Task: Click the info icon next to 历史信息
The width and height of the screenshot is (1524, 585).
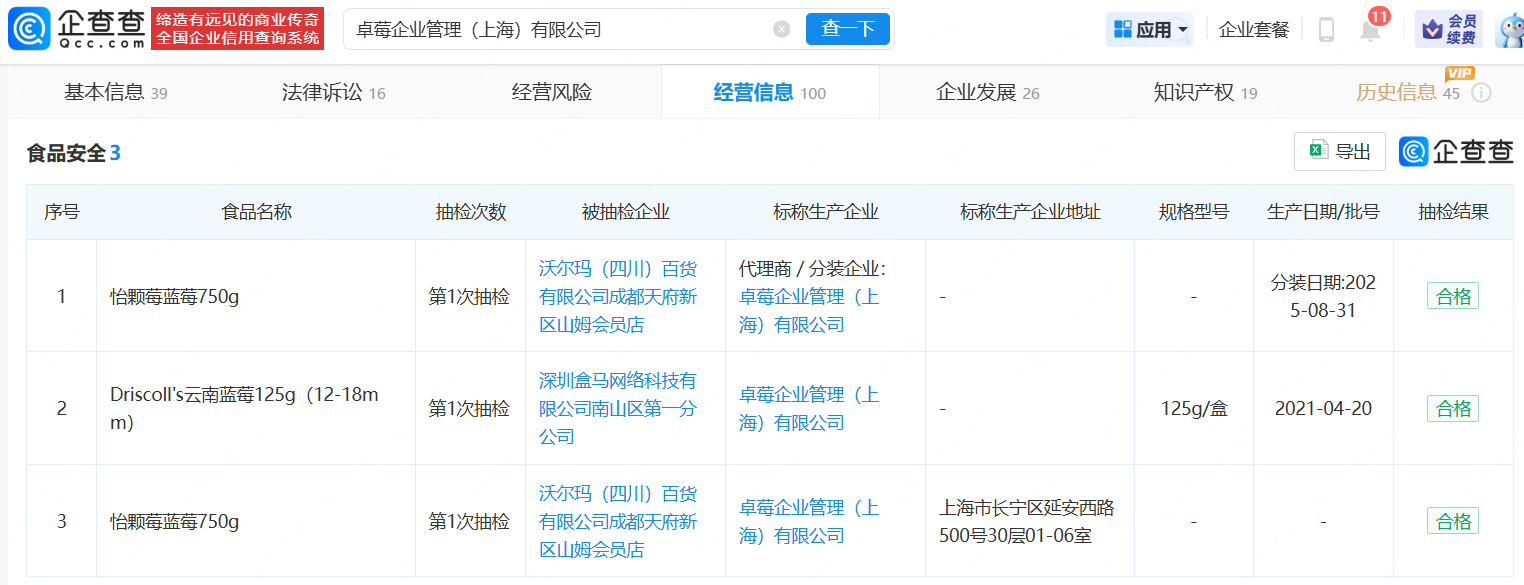Action: 1482,93
